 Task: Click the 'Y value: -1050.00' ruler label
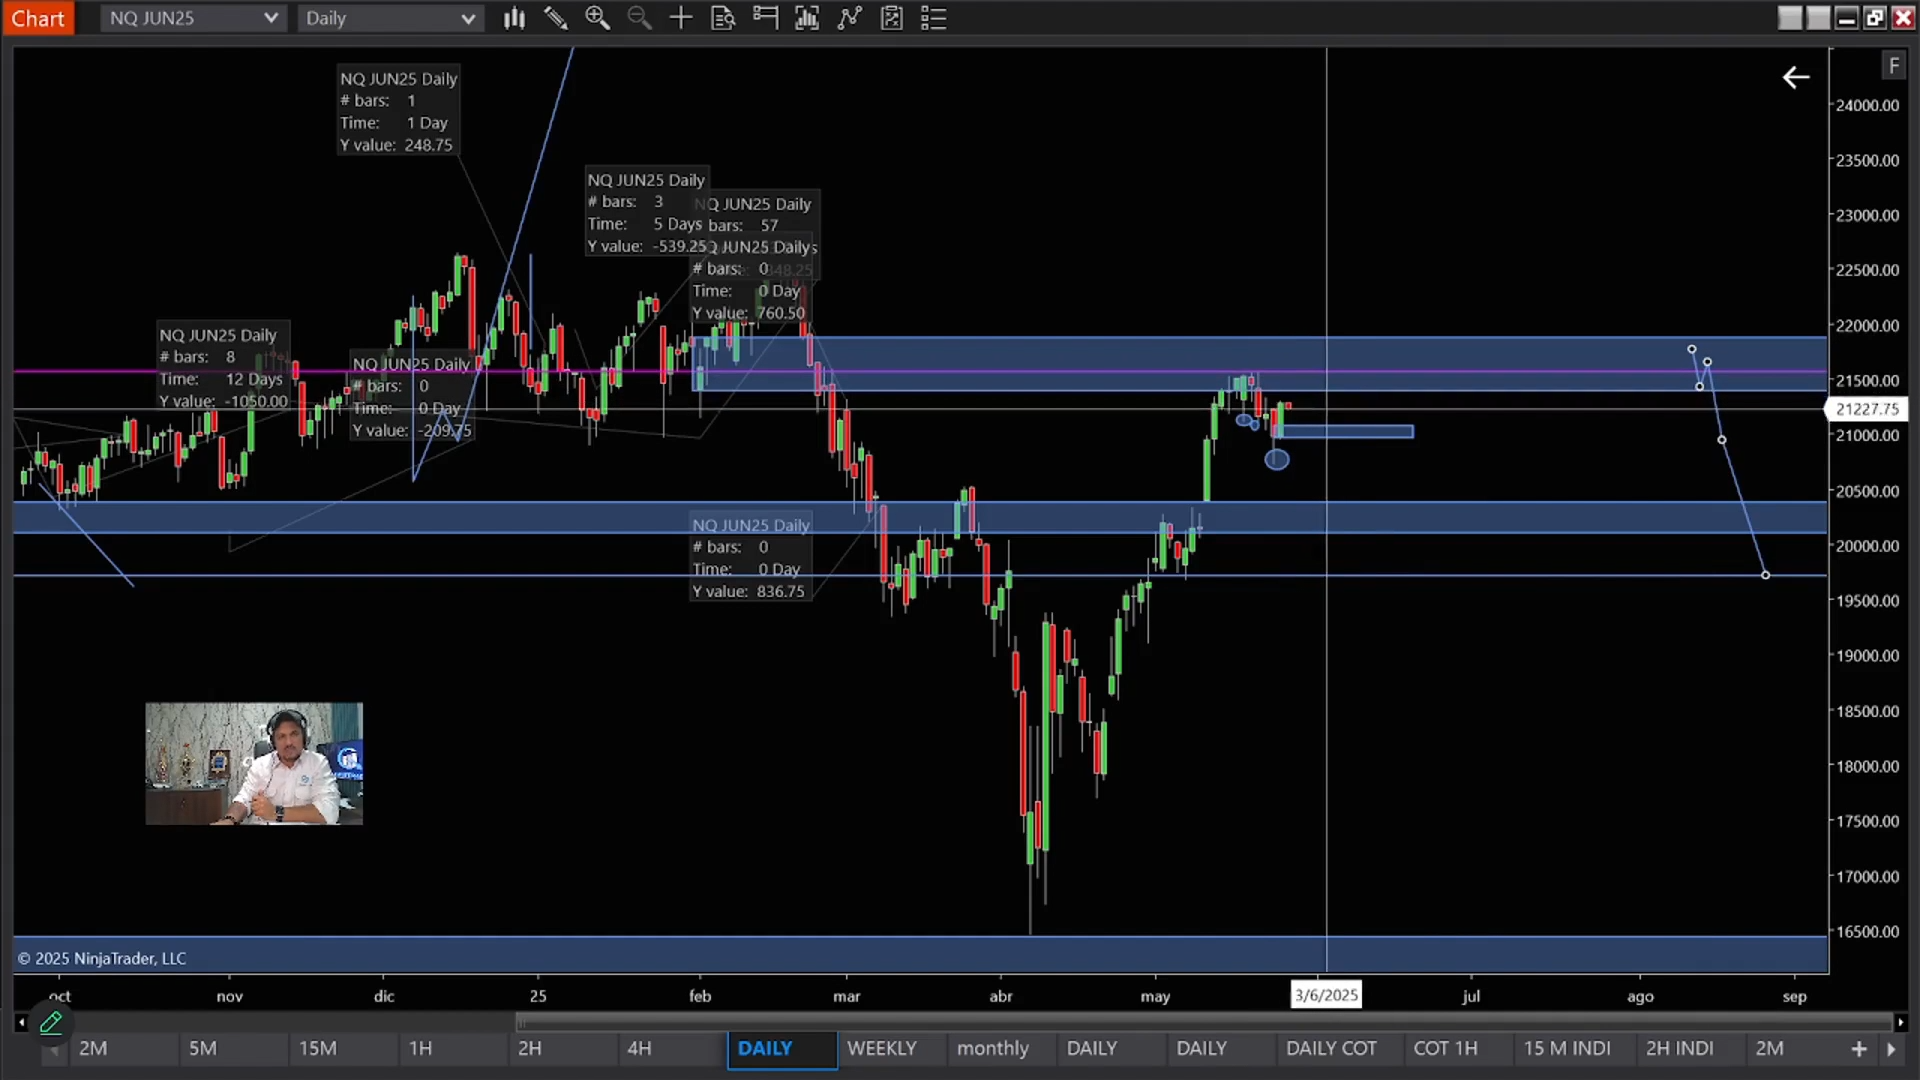pos(224,401)
